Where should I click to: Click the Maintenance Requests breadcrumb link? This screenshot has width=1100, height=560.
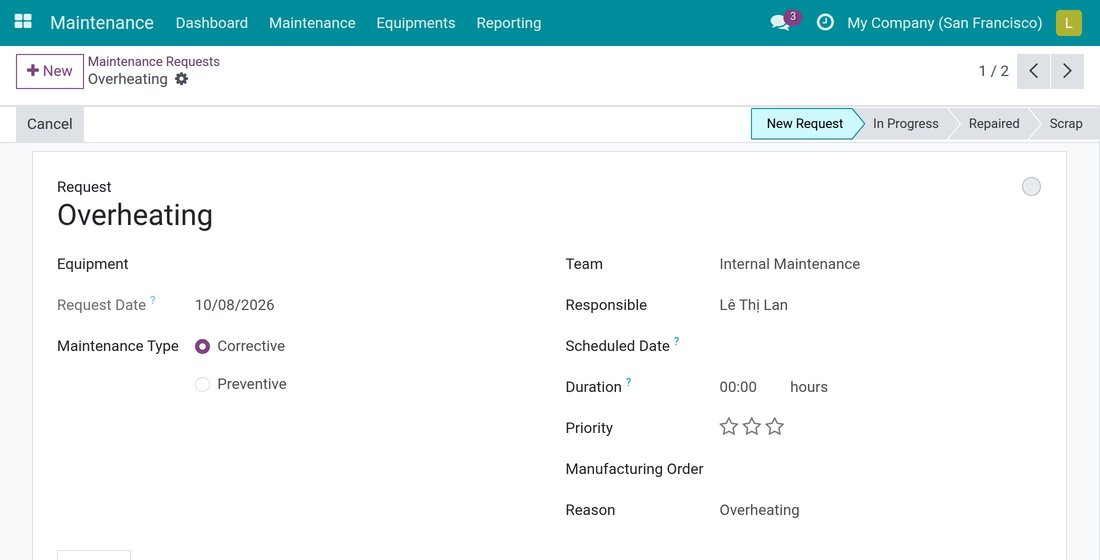(154, 62)
